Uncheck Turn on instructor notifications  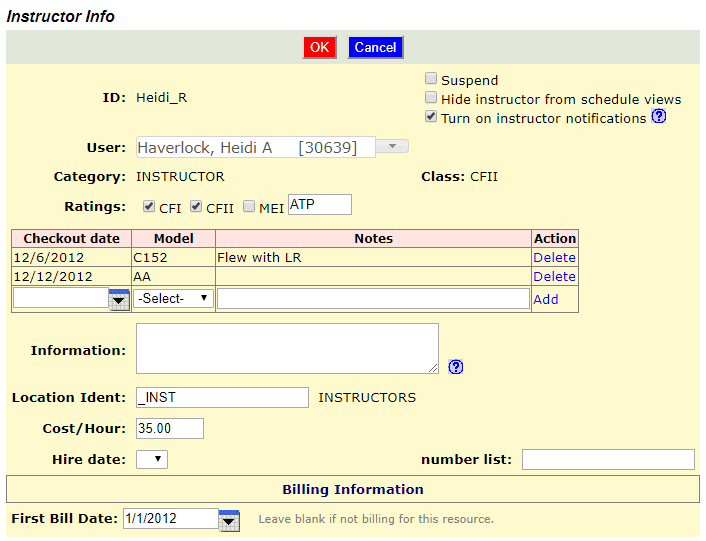tap(431, 117)
